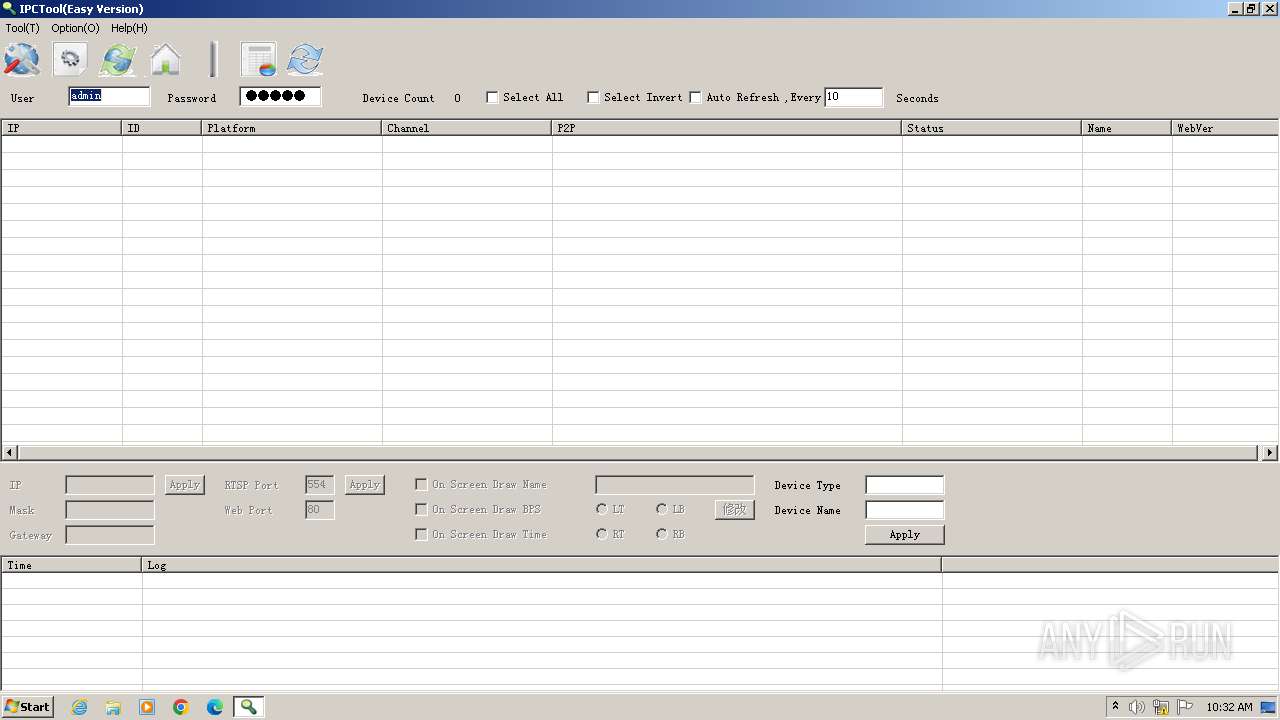1280x720 pixels.
Task: Click the Device Name input field
Action: (905, 510)
